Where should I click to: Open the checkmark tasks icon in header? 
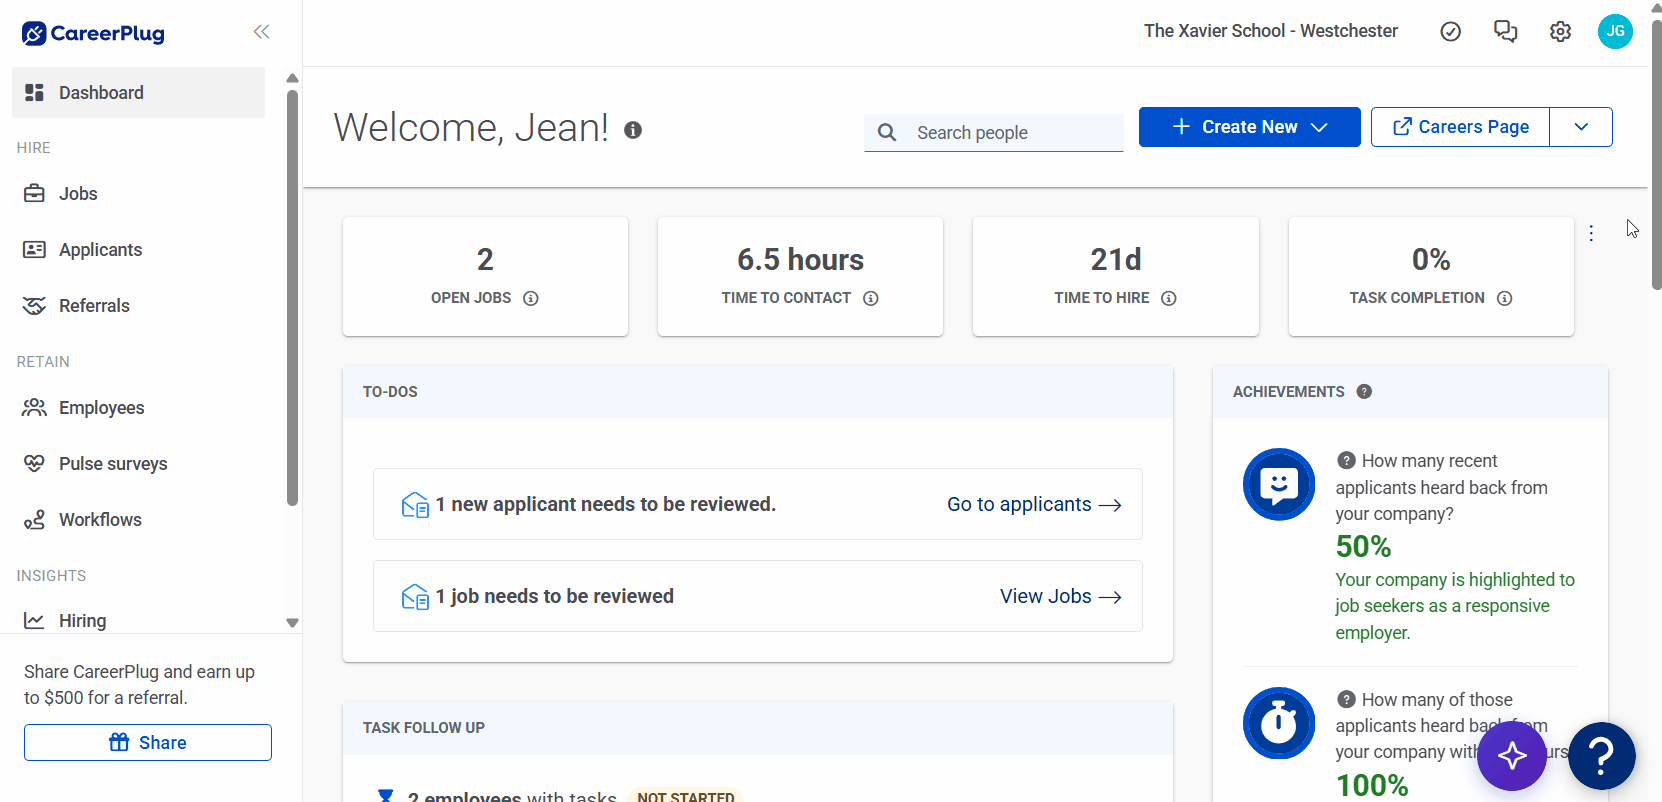[1450, 32]
